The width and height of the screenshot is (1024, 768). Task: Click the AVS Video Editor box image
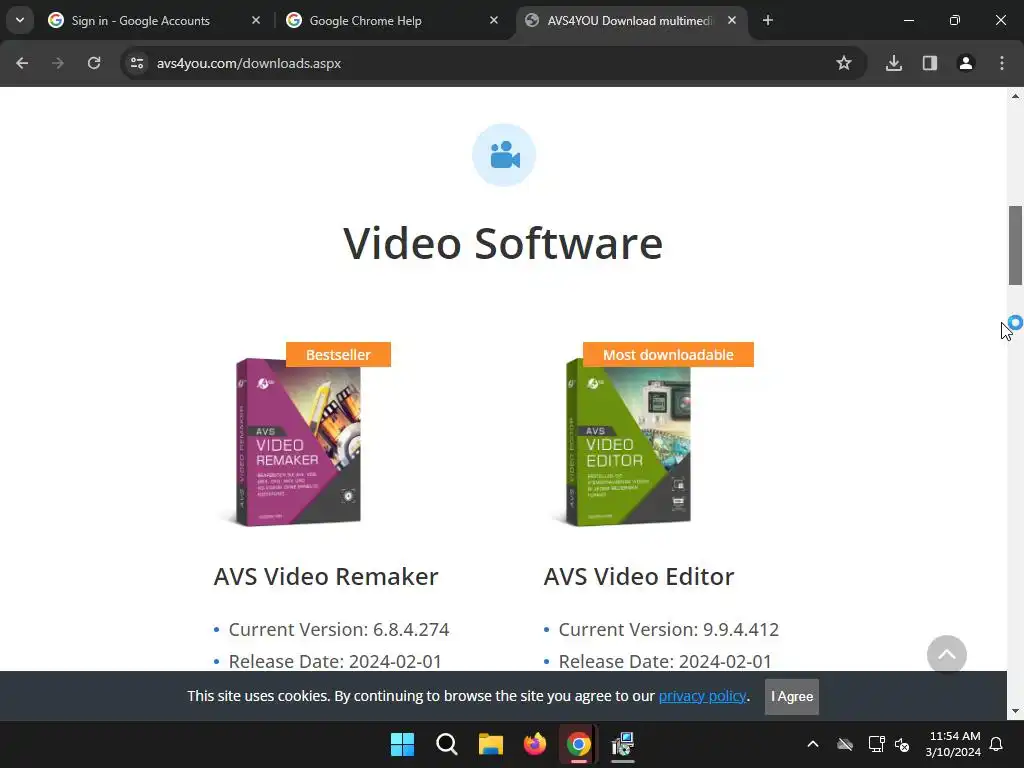(x=627, y=441)
